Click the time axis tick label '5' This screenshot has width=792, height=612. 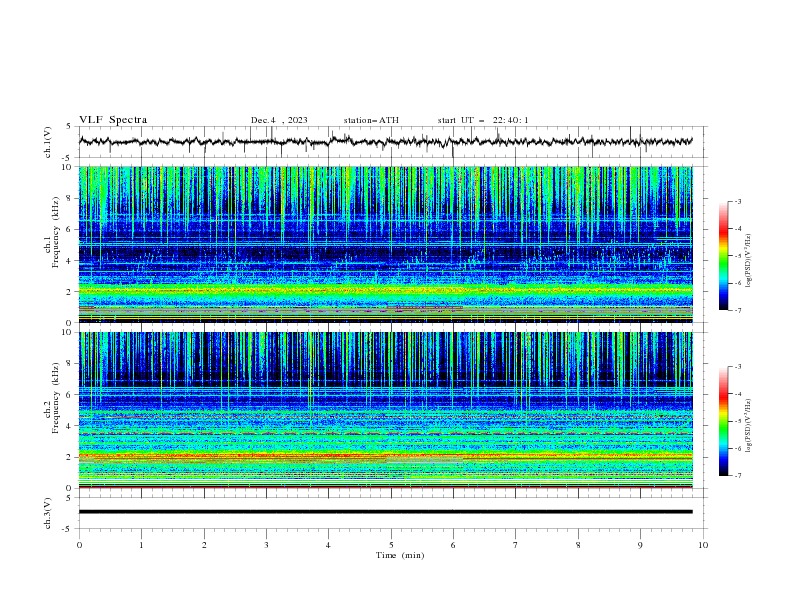coord(391,545)
